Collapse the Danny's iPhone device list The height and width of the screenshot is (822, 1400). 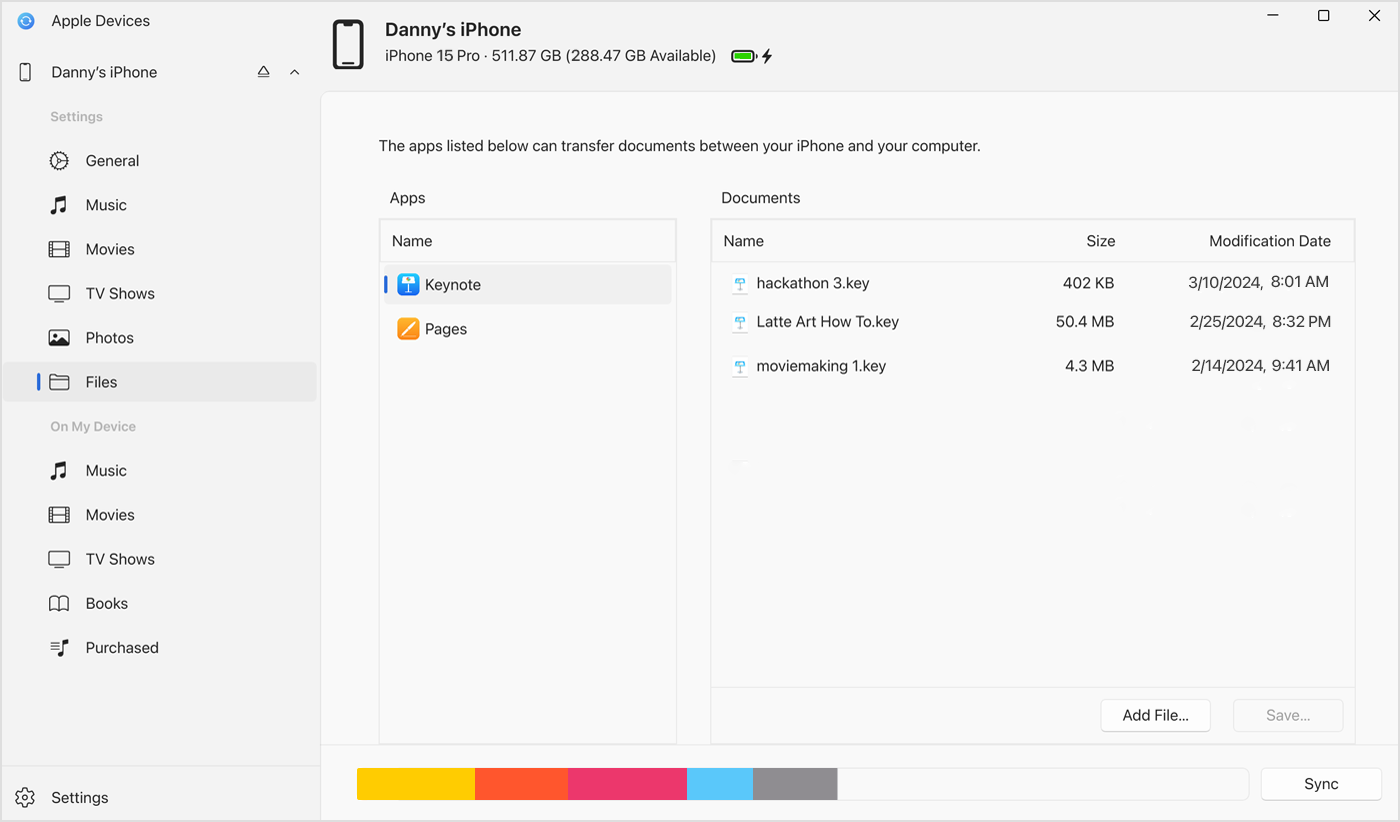pyautogui.click(x=294, y=71)
